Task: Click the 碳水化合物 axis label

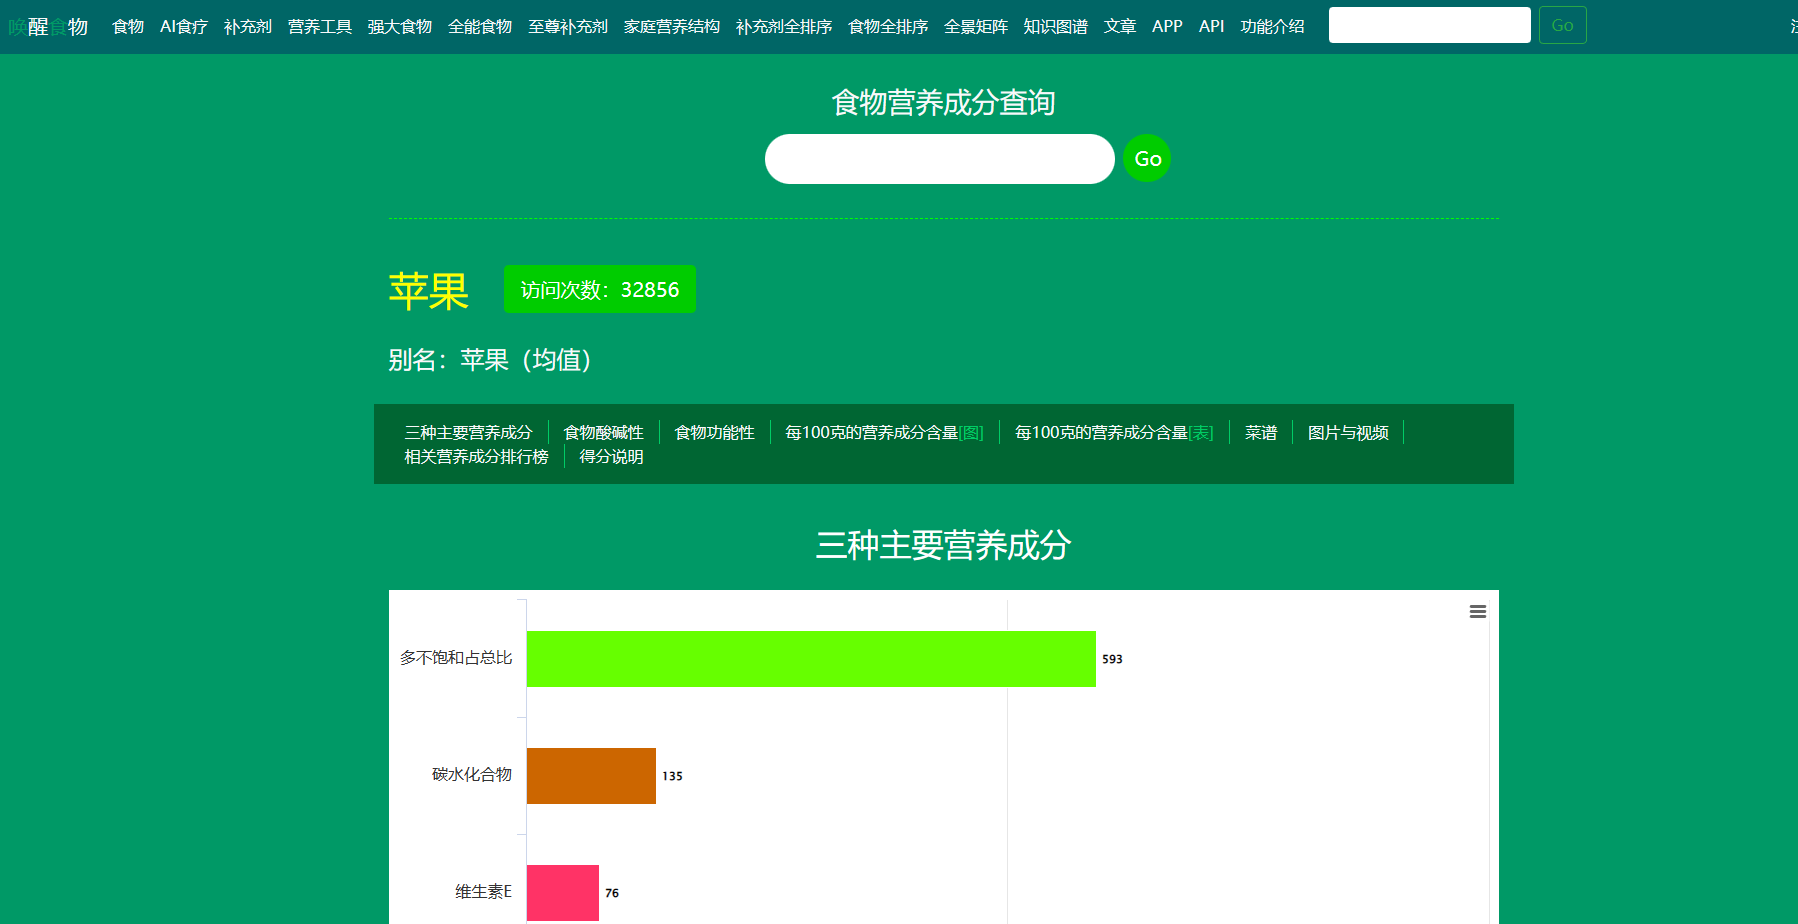Action: (472, 775)
